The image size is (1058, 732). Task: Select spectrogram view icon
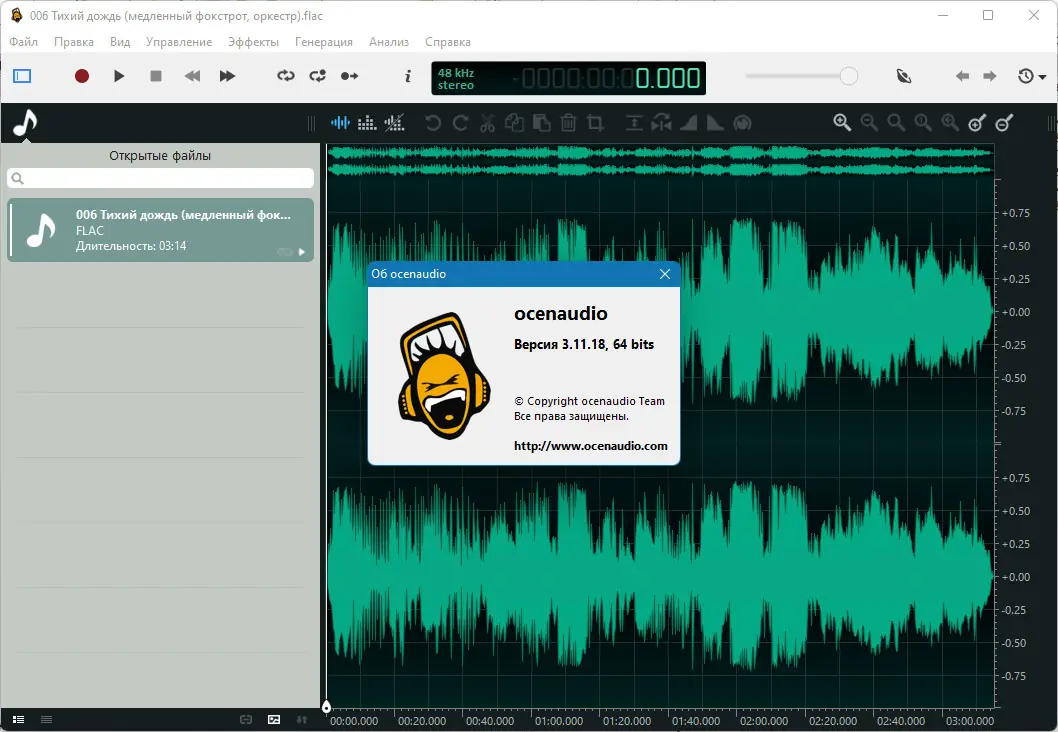click(x=367, y=123)
